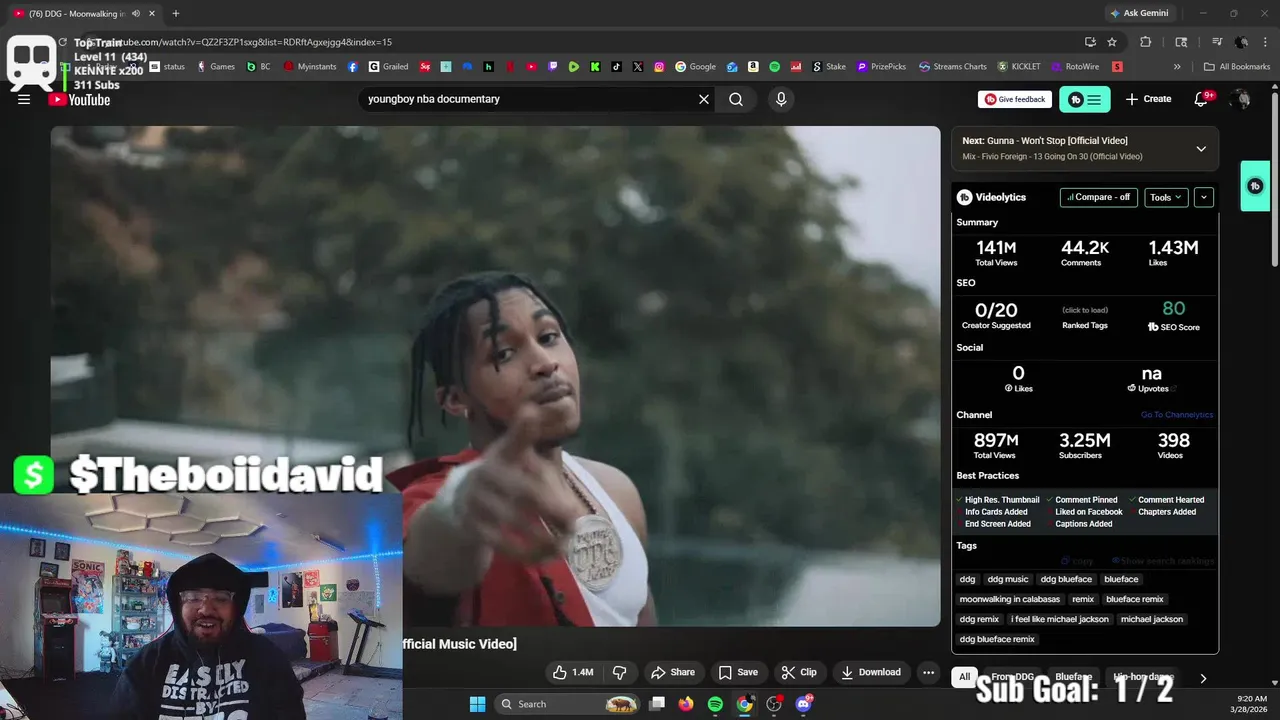Viewport: 1280px width, 720px height.
Task: Expand hidden bookmarks overflow chevron
Action: [x=1177, y=67]
